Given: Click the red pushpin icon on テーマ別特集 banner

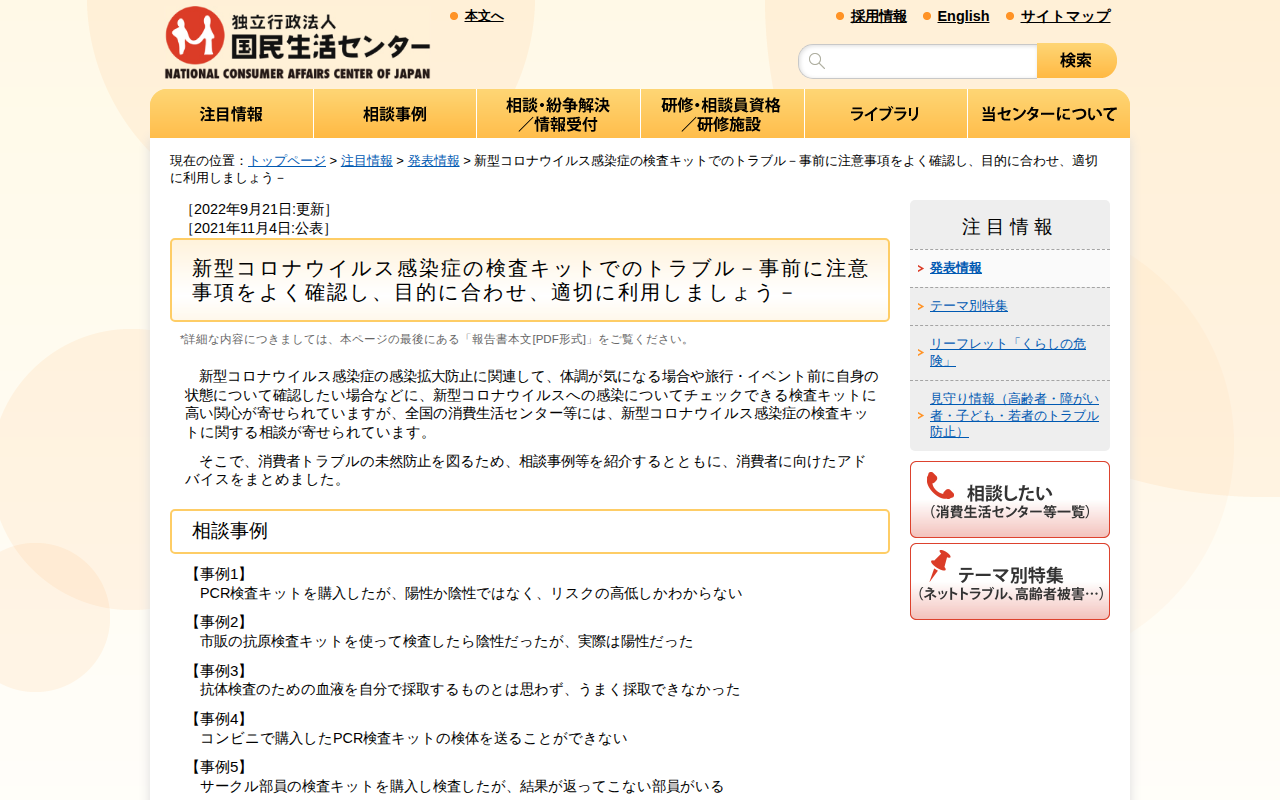Looking at the screenshot, I should (939, 566).
